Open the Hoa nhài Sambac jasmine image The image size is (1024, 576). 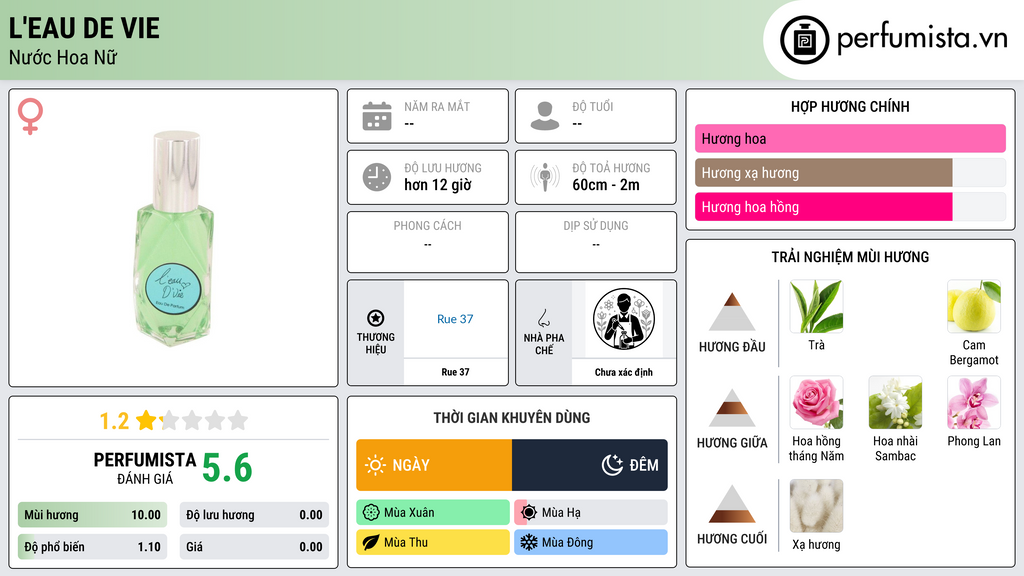tap(895, 402)
